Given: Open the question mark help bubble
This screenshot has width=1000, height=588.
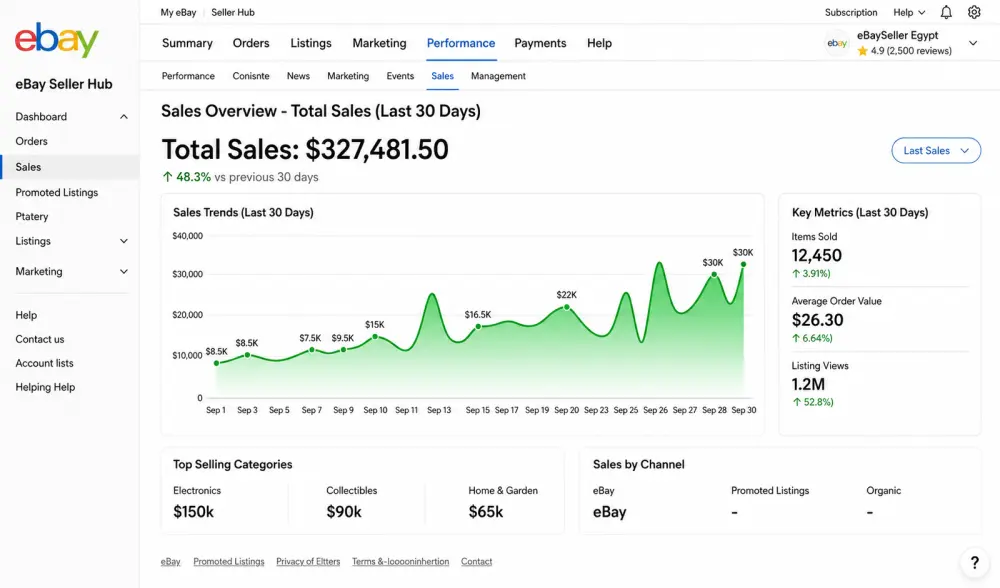Looking at the screenshot, I should click(974, 562).
